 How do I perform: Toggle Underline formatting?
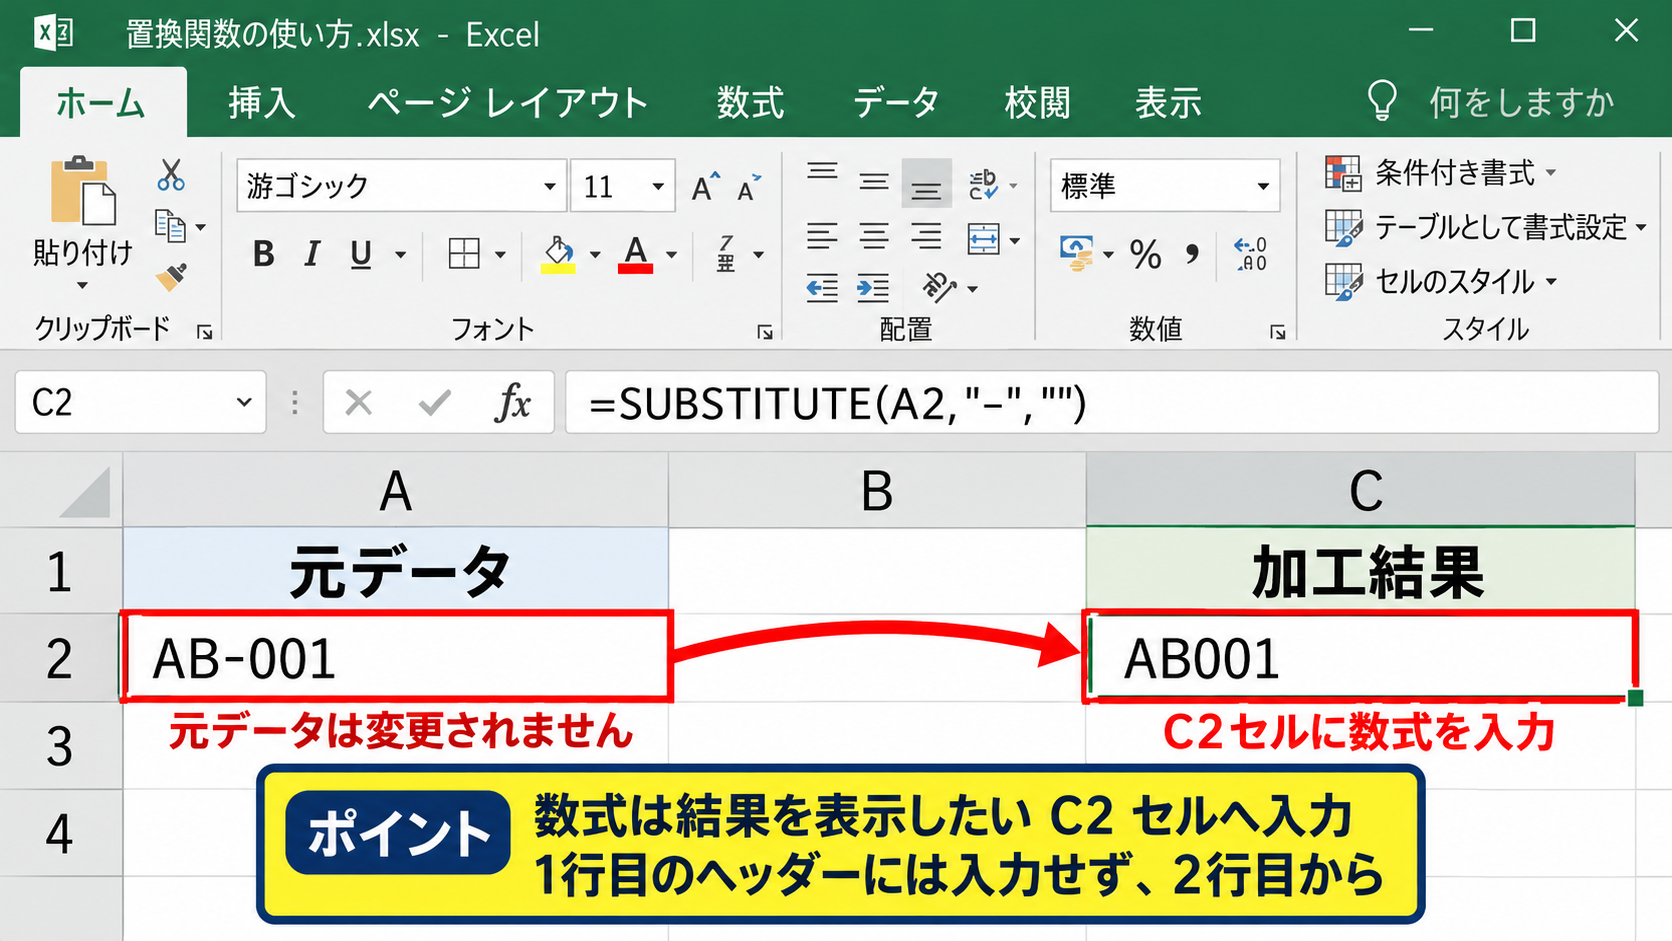pyautogui.click(x=361, y=255)
